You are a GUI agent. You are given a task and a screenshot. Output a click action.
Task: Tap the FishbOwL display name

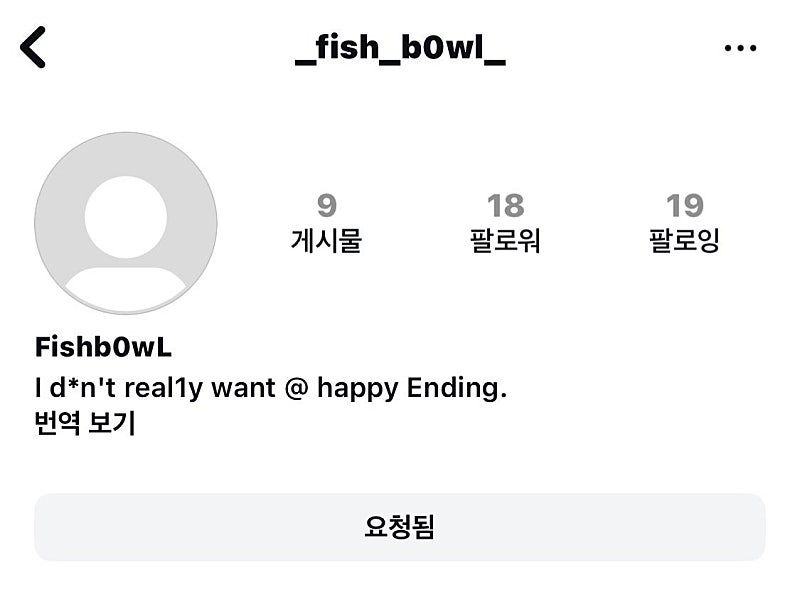[x=103, y=347]
